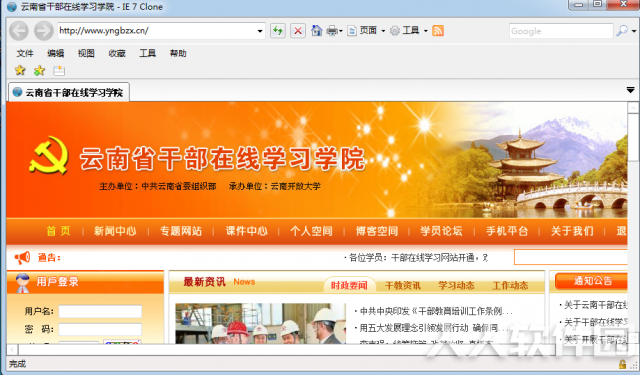Click the horizontal scrollbar left arrow

coord(12,349)
